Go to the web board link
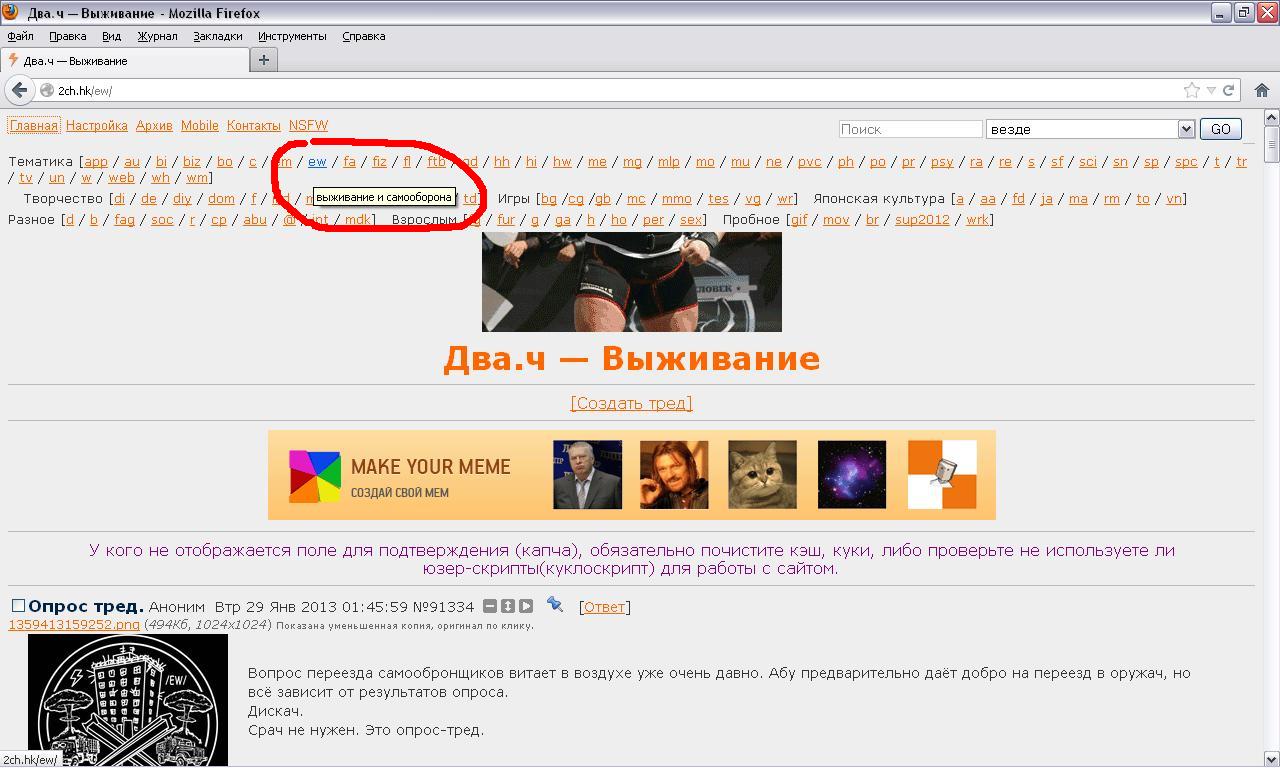The image size is (1280, 768). point(121,178)
